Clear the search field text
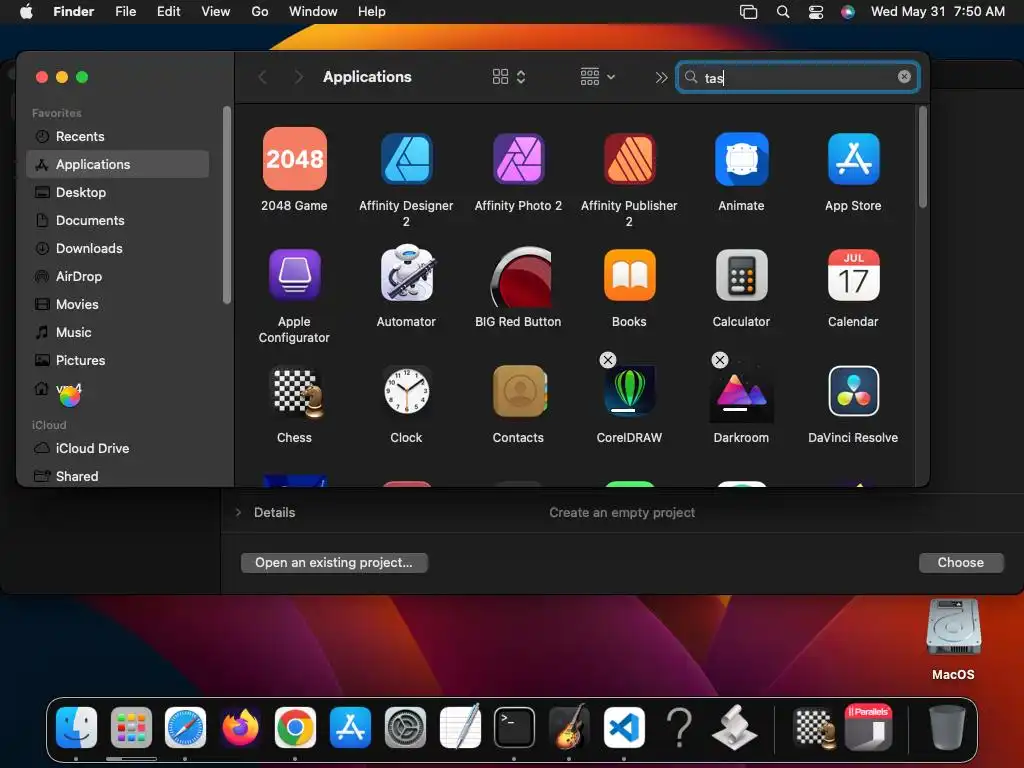 pyautogui.click(x=904, y=77)
